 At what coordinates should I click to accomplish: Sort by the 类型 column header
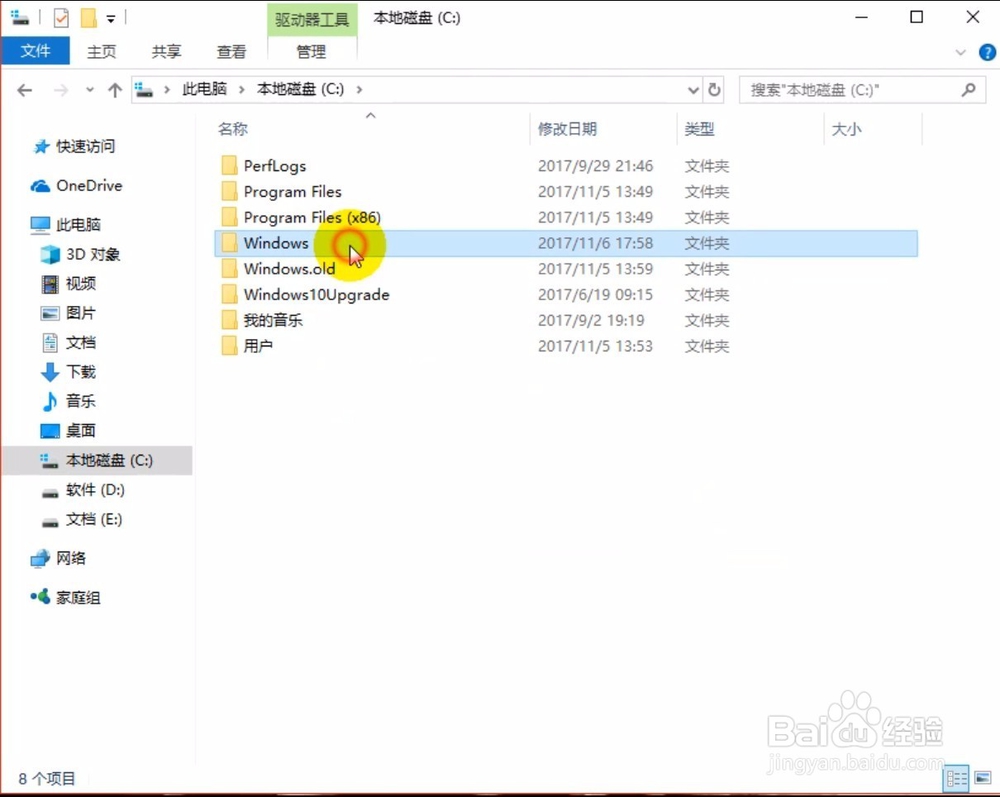[700, 129]
